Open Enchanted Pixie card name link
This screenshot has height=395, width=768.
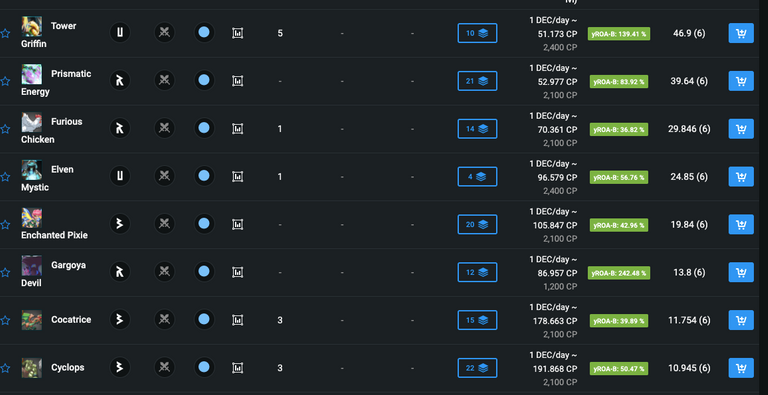click(54, 235)
